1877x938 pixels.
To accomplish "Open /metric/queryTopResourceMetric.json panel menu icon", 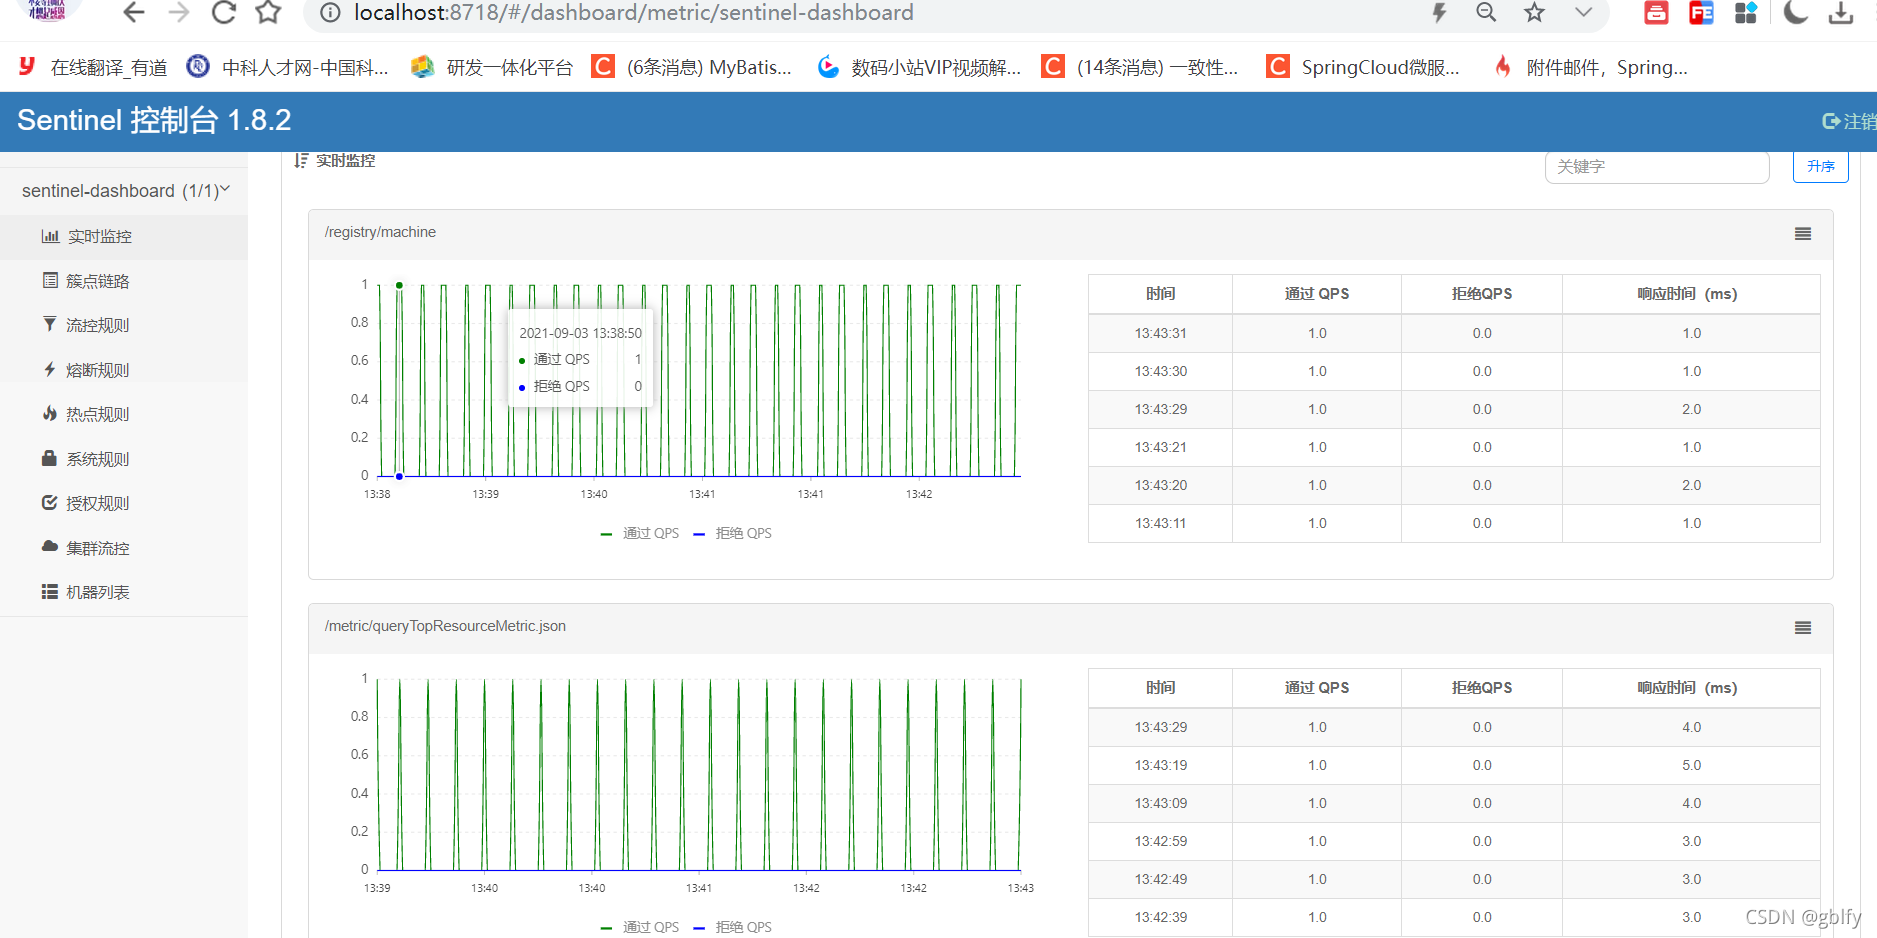I will (1803, 628).
